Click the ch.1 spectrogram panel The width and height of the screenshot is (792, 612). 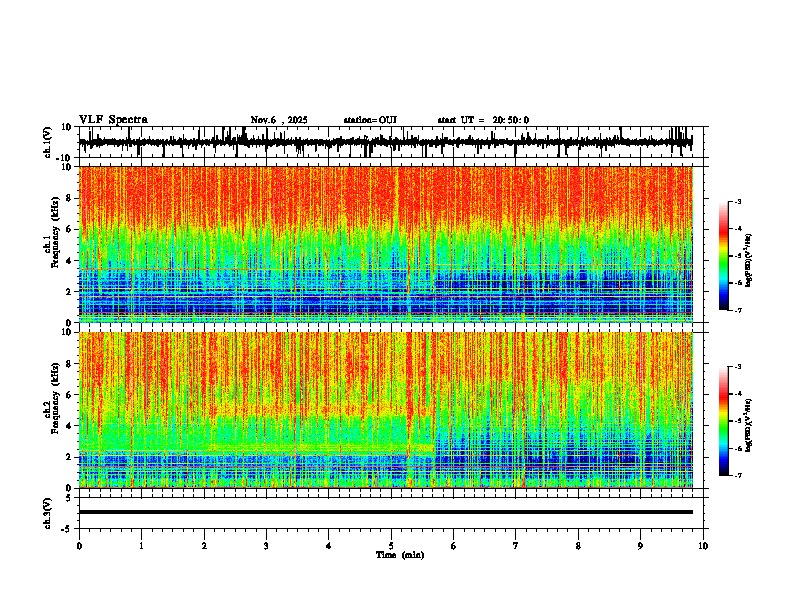pyautogui.click(x=385, y=244)
